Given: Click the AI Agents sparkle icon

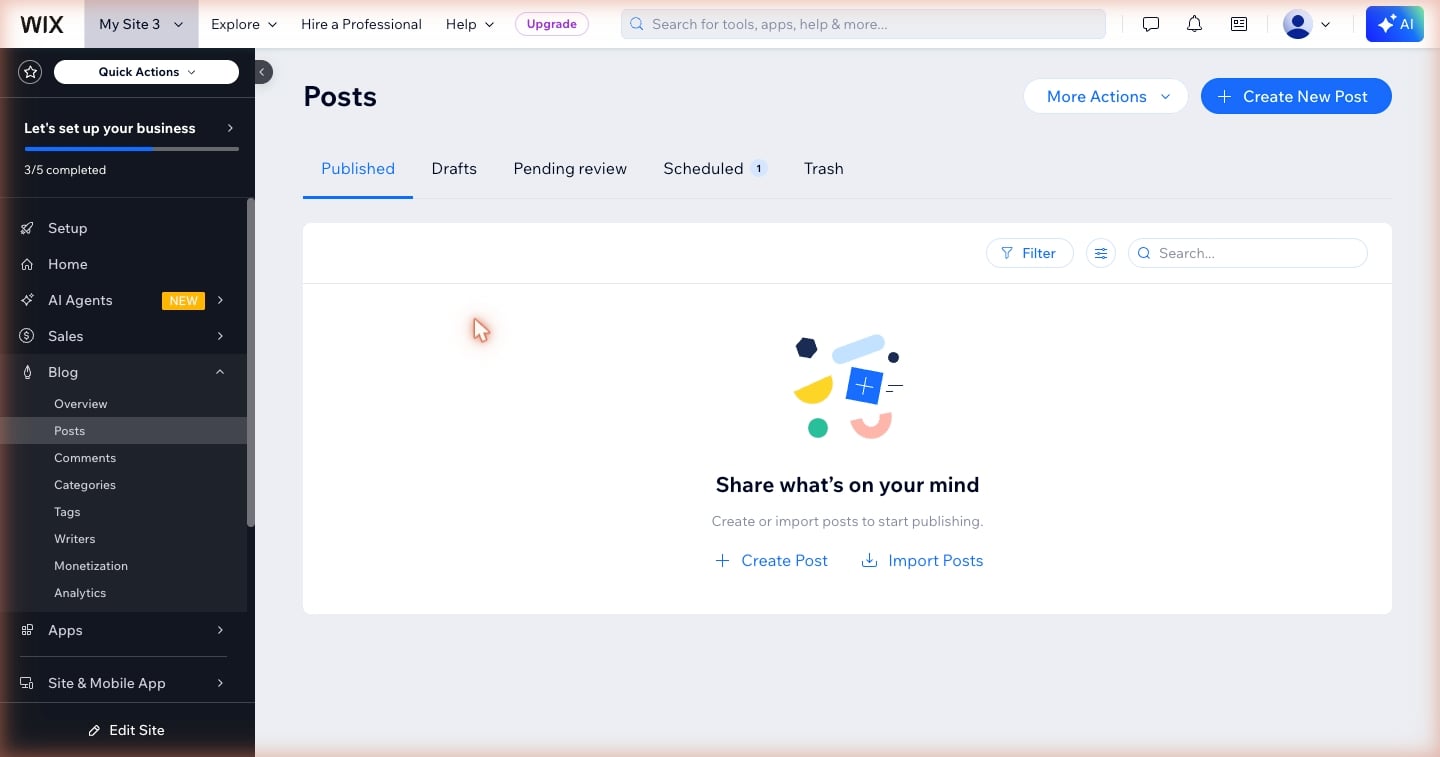Looking at the screenshot, I should pyautogui.click(x=28, y=300).
